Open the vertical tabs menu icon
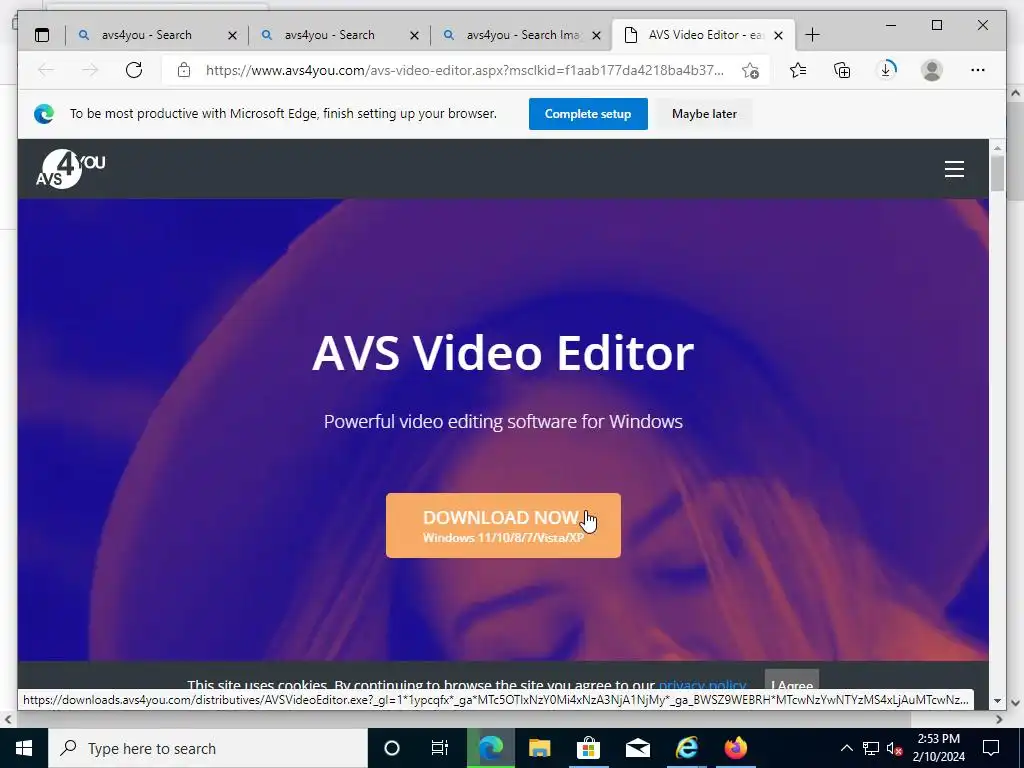Screen dimensions: 1024x768 [42, 35]
